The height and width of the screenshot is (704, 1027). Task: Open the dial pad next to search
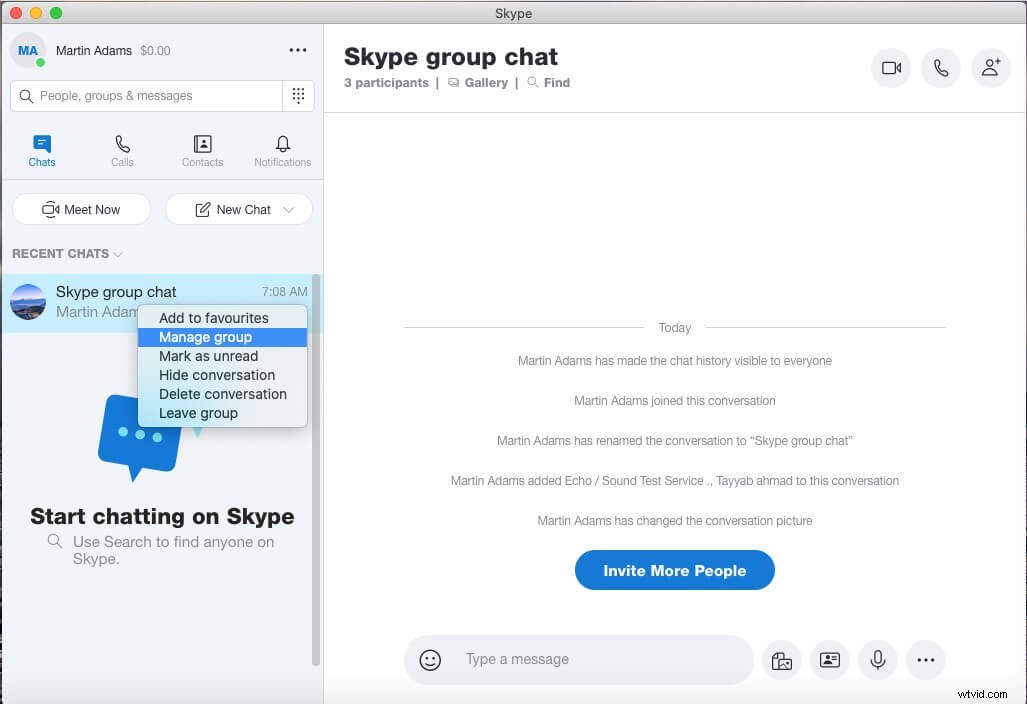(x=297, y=95)
